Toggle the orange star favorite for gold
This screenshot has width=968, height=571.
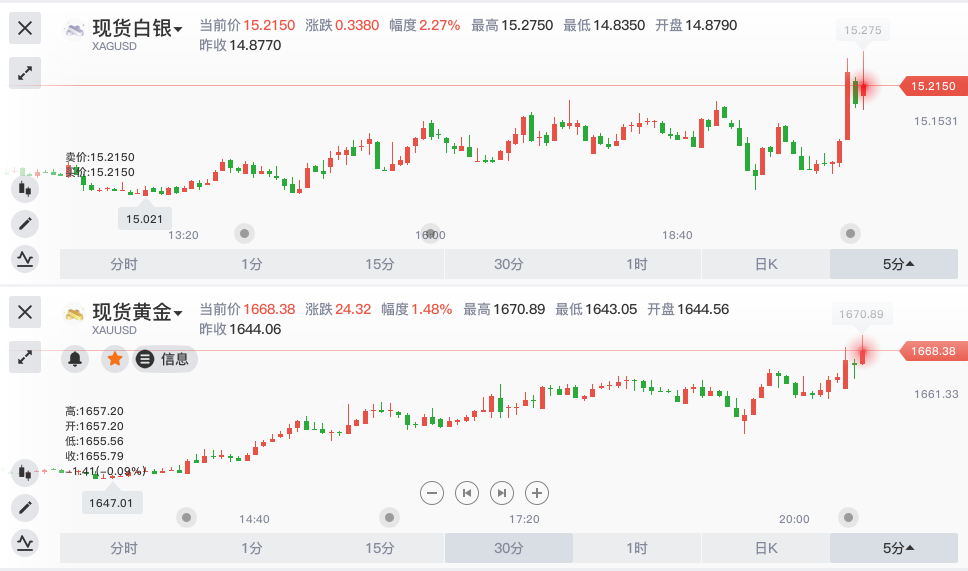point(115,359)
